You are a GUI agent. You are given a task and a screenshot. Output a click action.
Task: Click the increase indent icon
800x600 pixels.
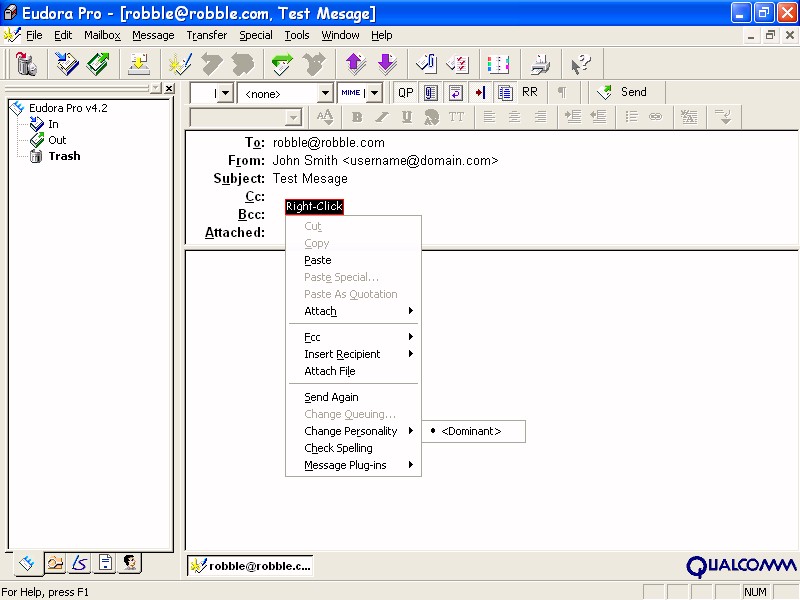click(573, 117)
